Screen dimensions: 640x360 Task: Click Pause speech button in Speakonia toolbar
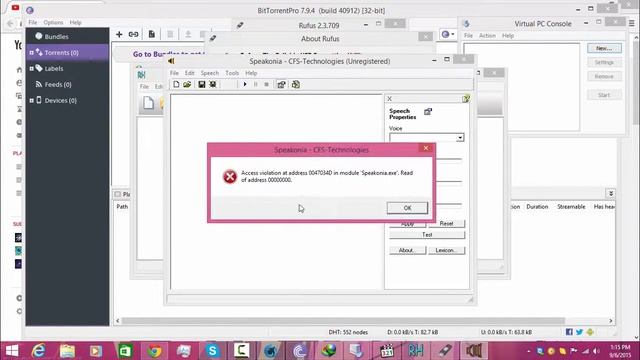click(x=256, y=84)
